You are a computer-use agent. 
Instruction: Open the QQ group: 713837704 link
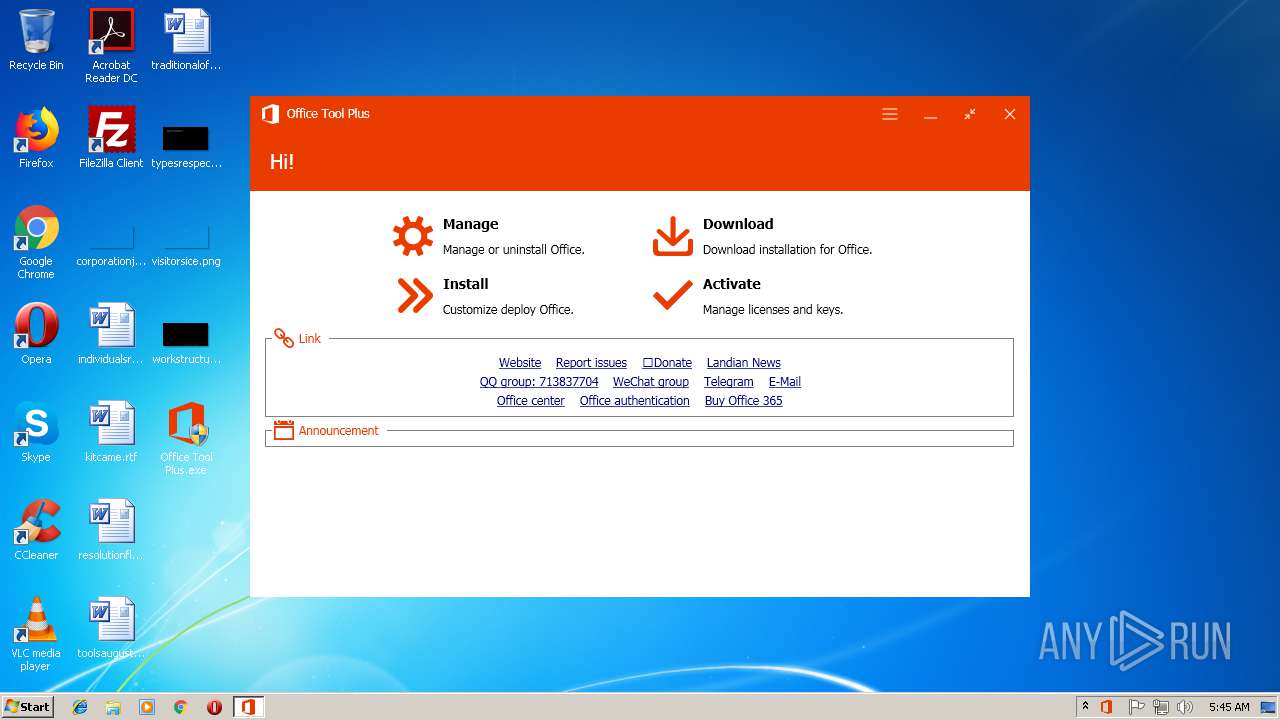539,382
